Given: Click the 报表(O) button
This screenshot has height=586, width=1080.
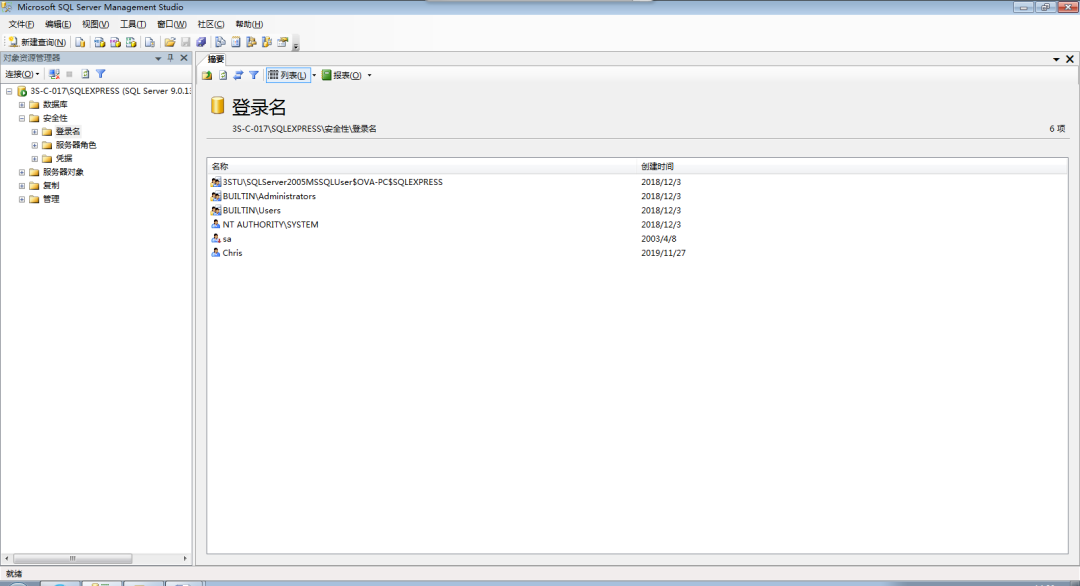Looking at the screenshot, I should click(342, 75).
